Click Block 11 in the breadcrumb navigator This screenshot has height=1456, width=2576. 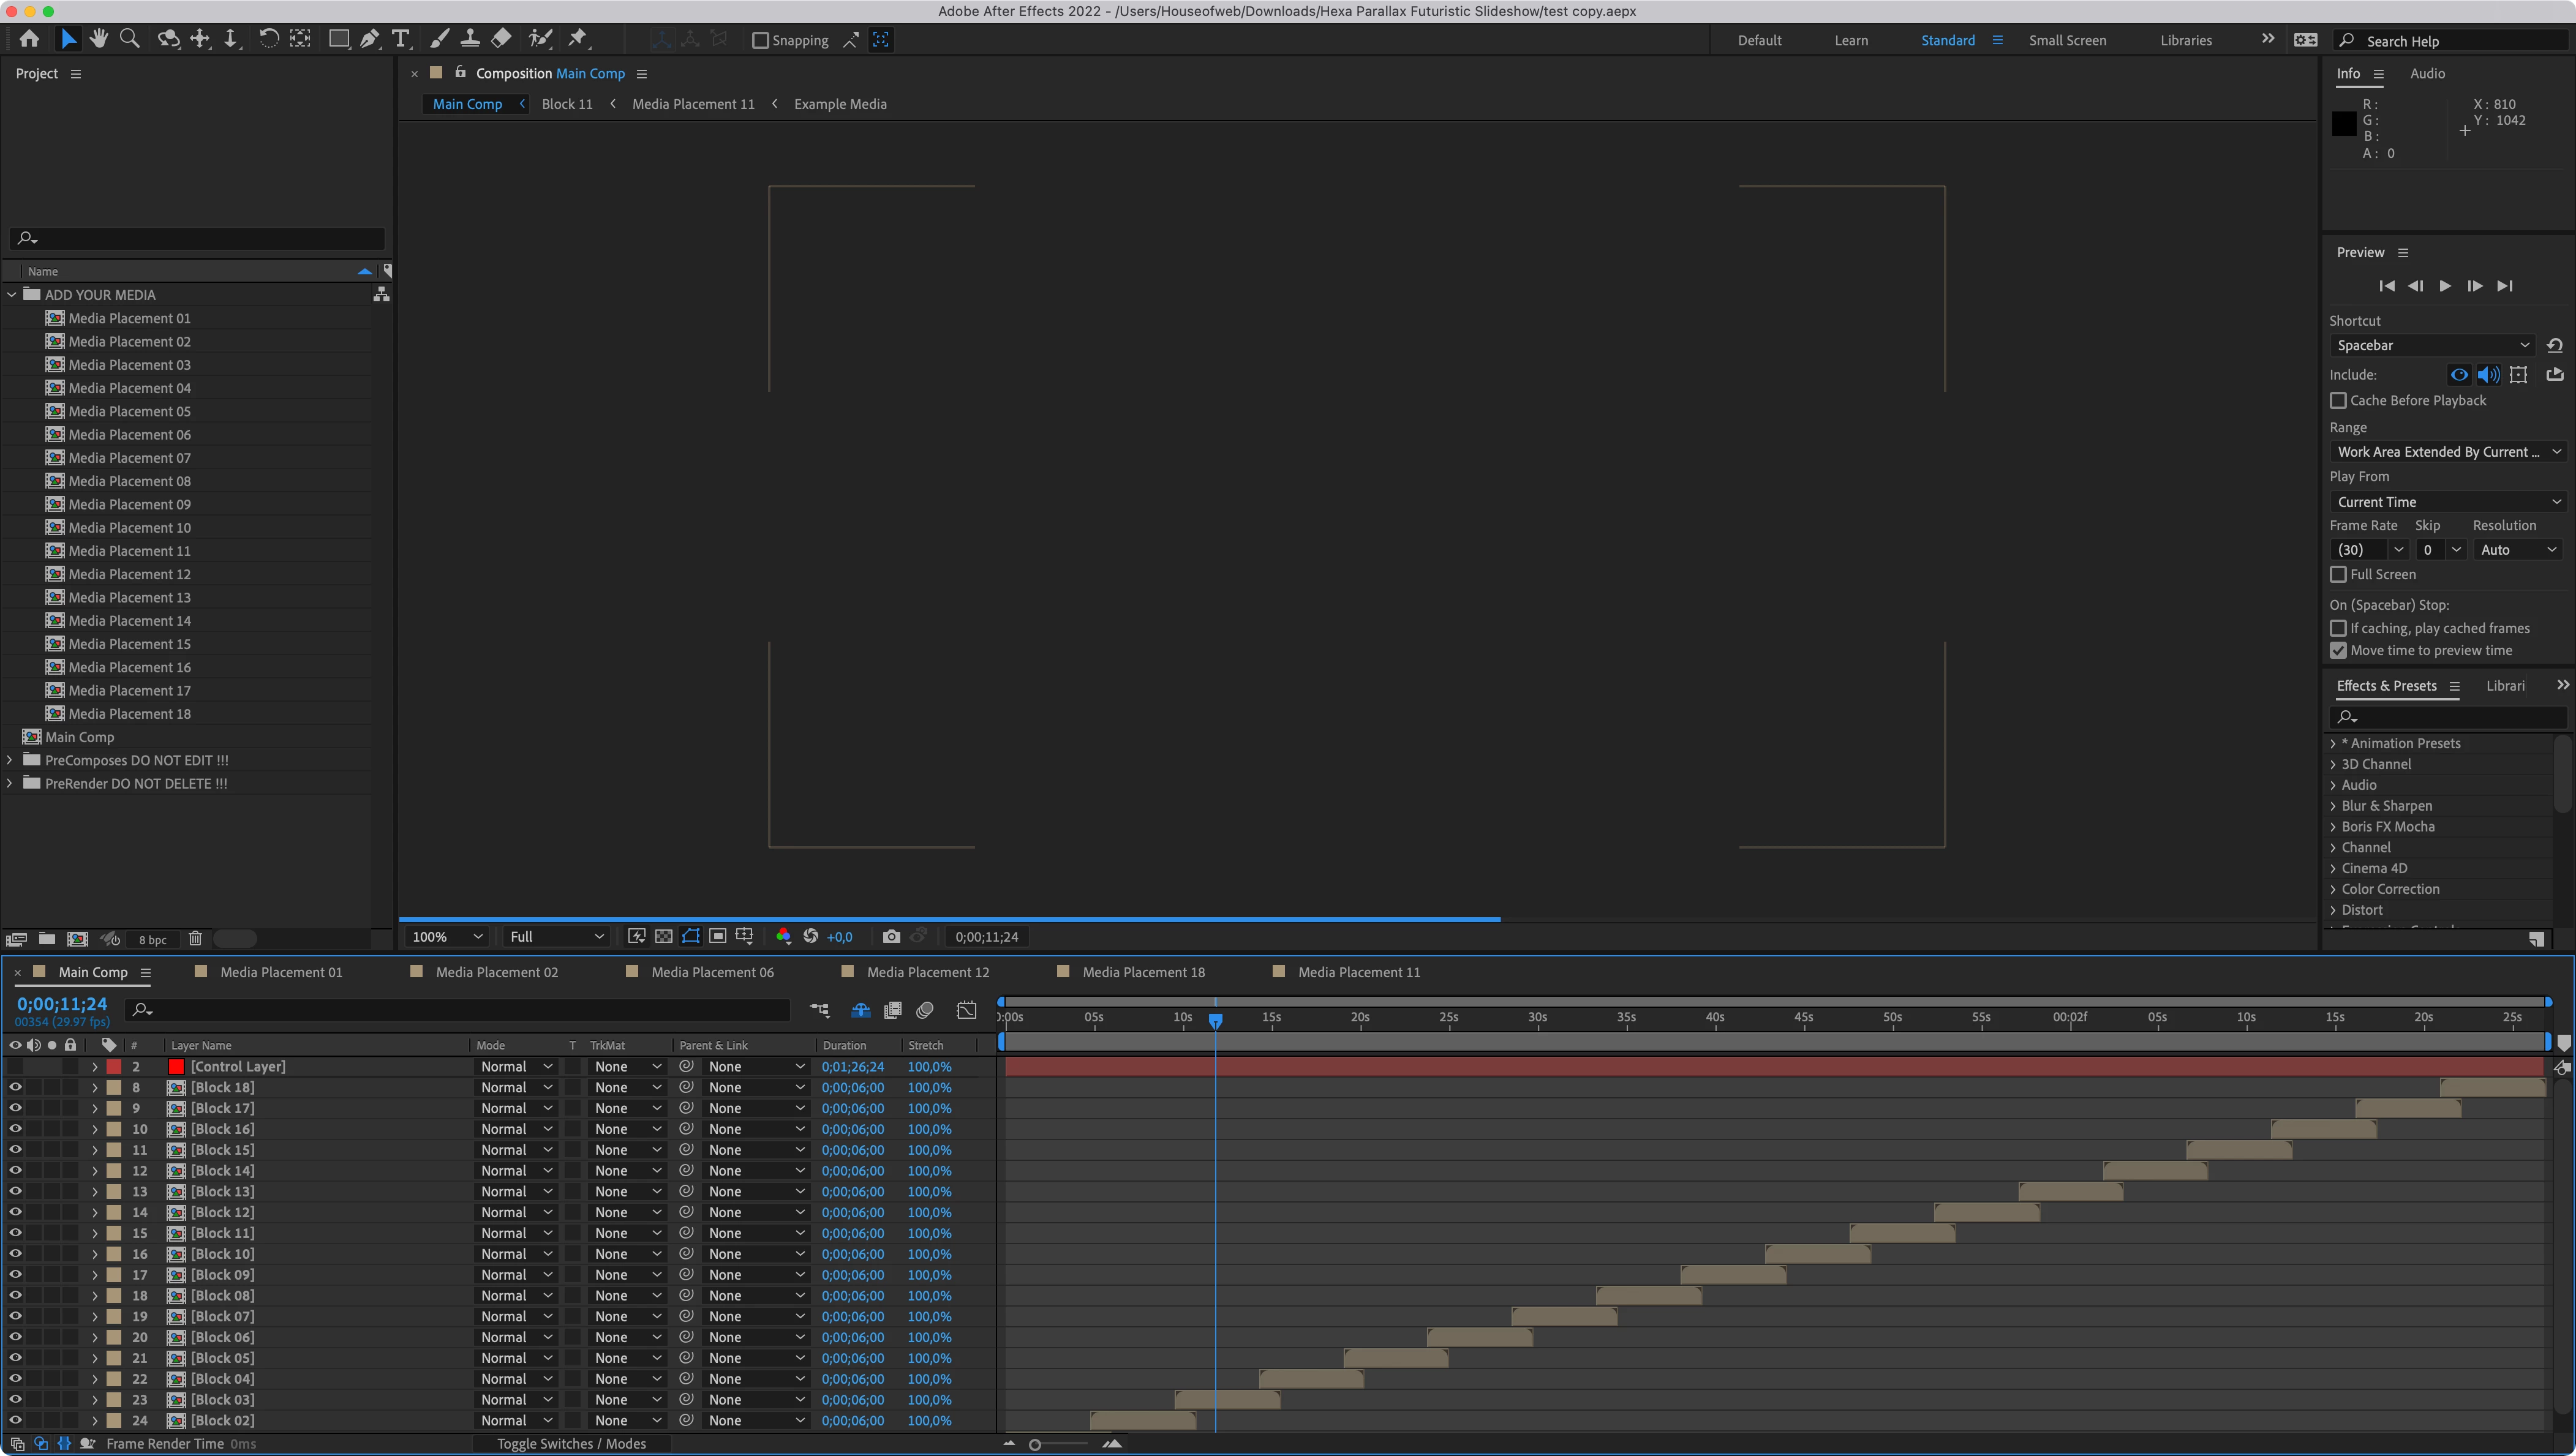point(567,104)
